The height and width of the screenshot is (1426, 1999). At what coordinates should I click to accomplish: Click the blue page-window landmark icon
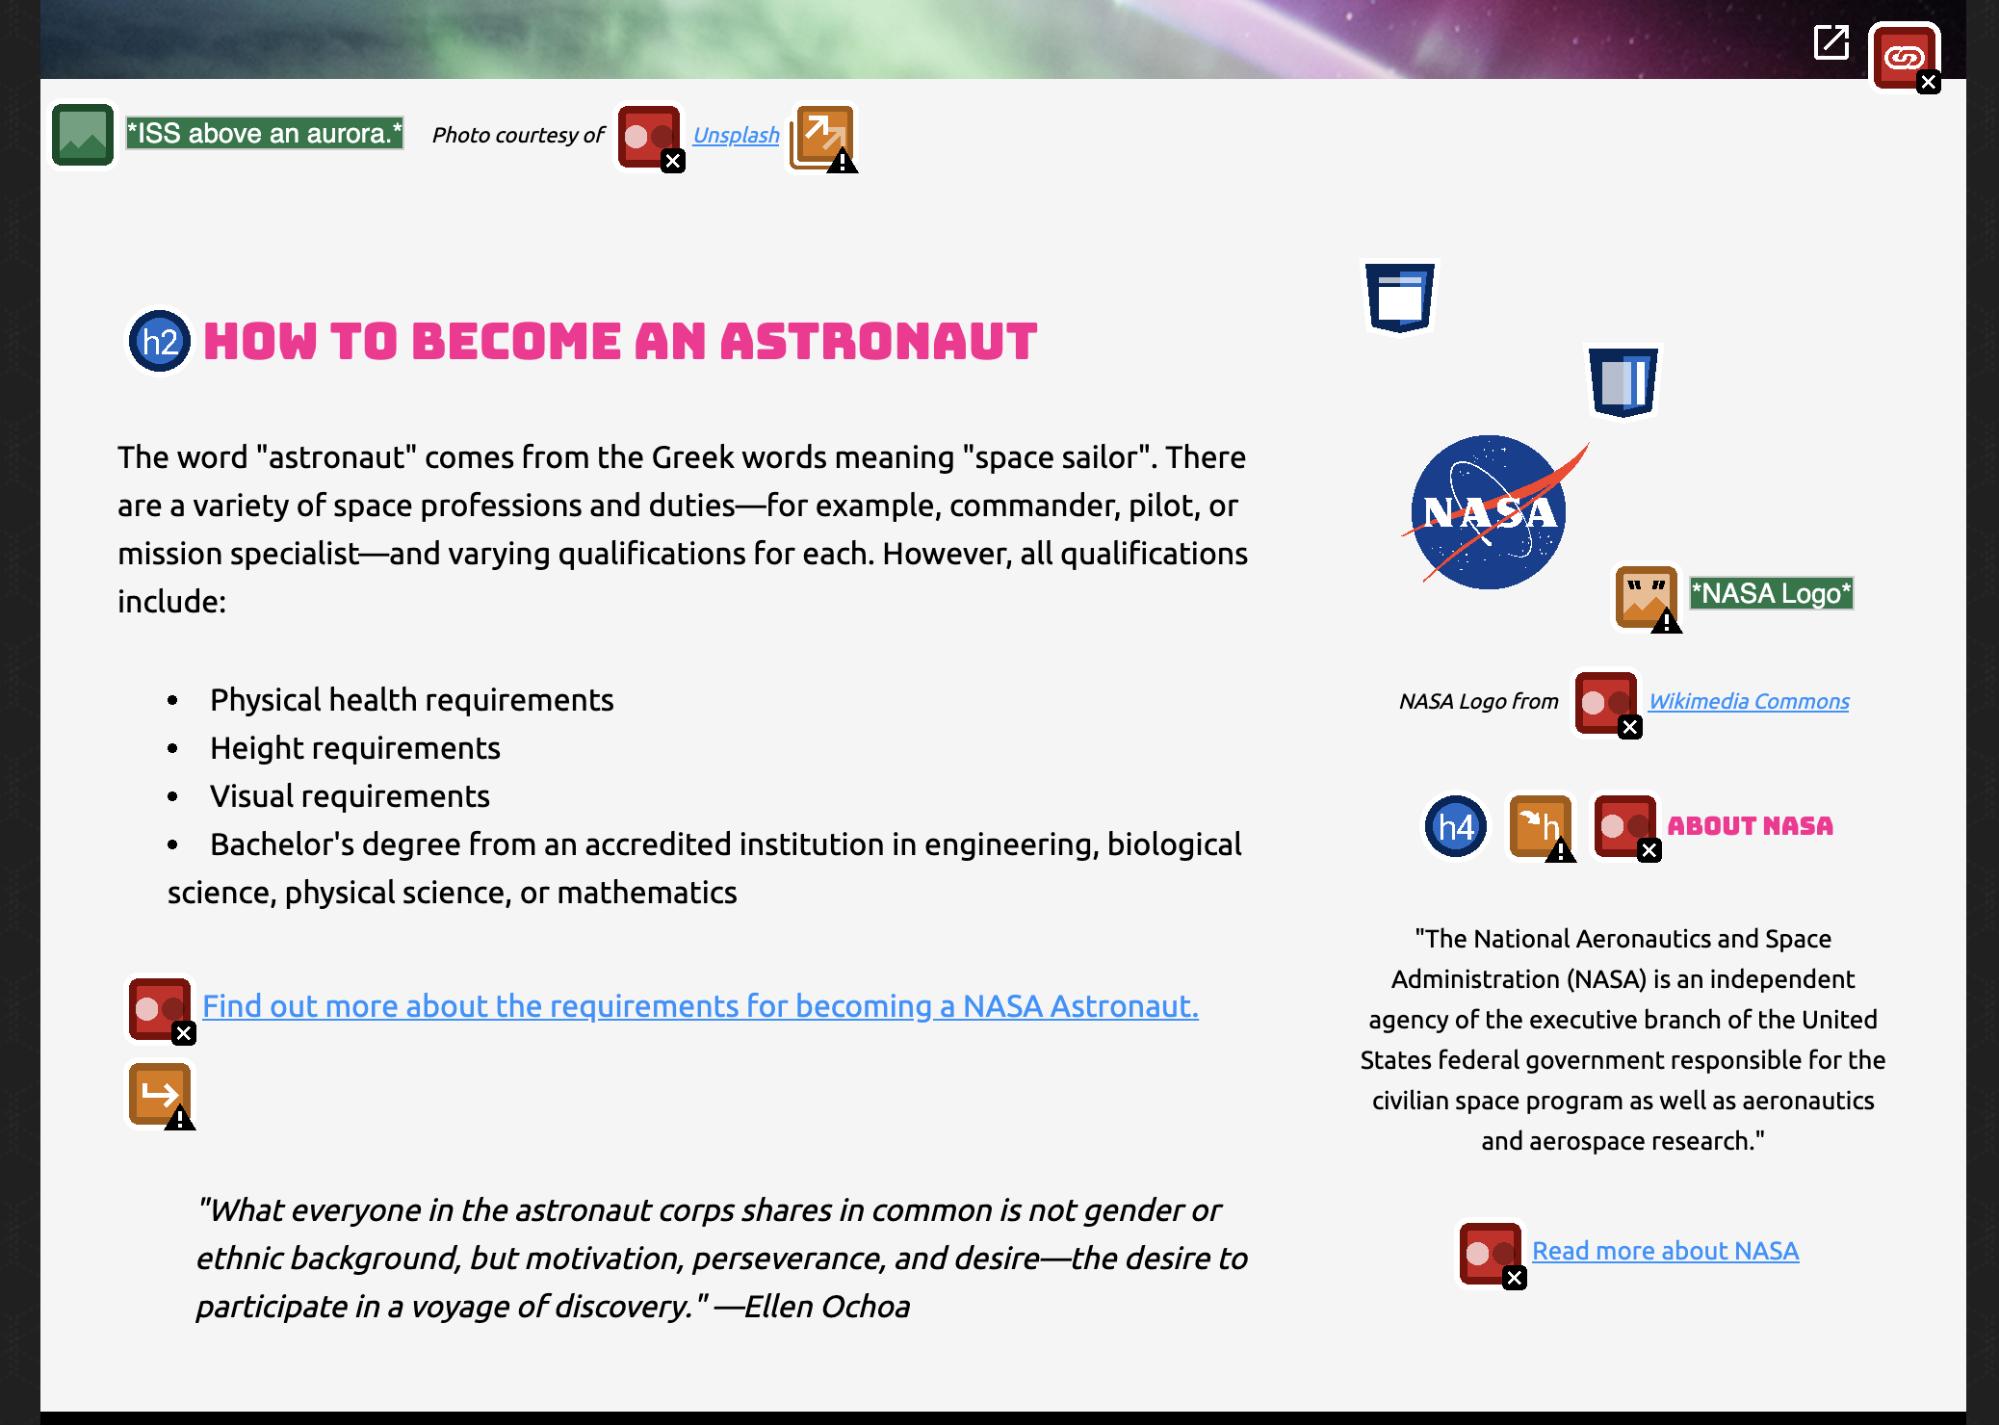coord(1399,297)
